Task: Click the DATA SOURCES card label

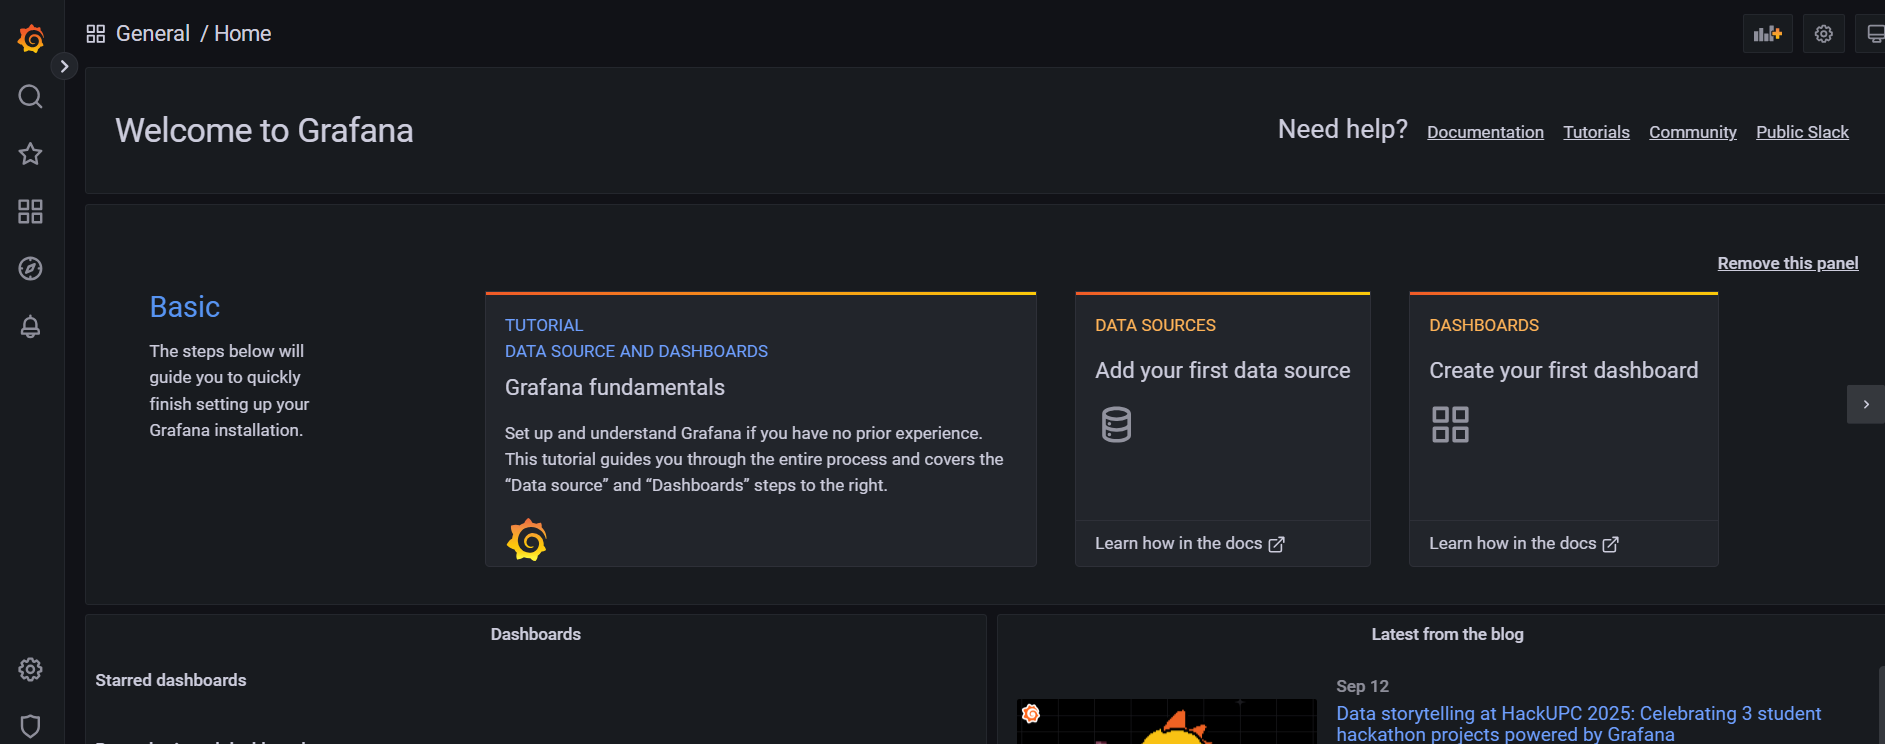Action: tap(1155, 325)
